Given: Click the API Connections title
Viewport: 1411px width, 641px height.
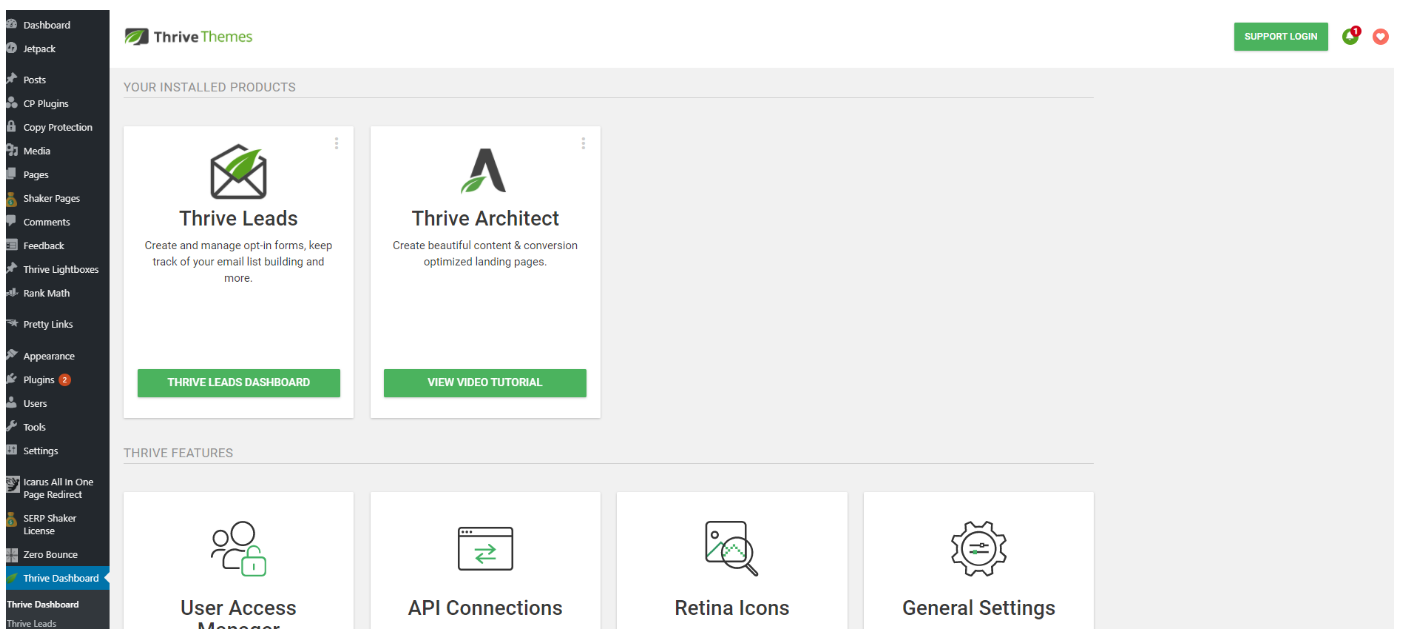Looking at the screenshot, I should coord(485,608).
